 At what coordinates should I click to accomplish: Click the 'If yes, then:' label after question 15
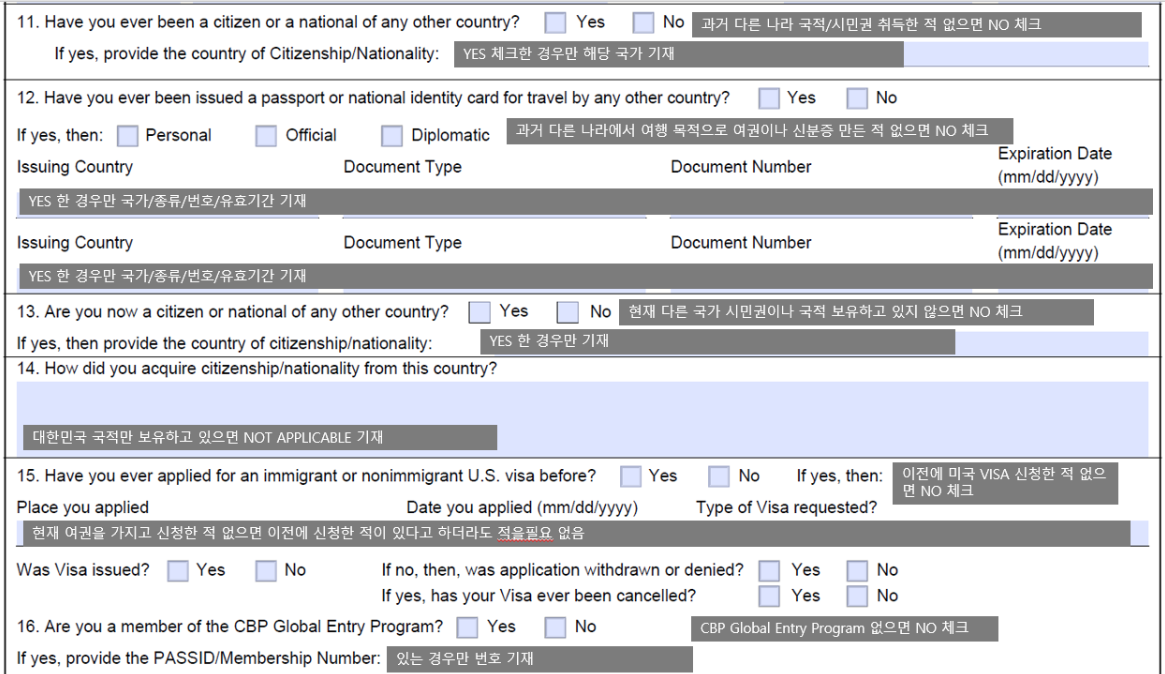click(840, 476)
